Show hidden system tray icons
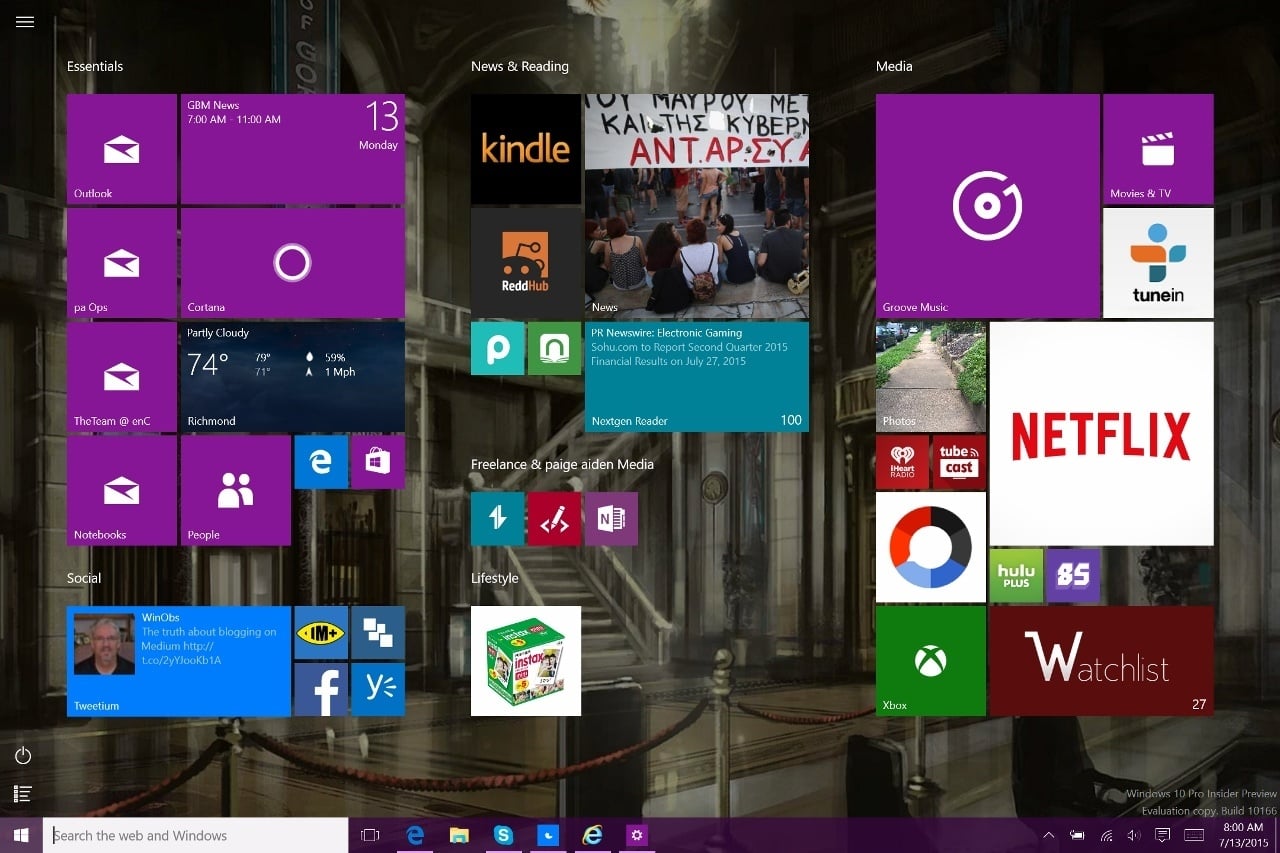Image resolution: width=1280 pixels, height=853 pixels. (1048, 835)
